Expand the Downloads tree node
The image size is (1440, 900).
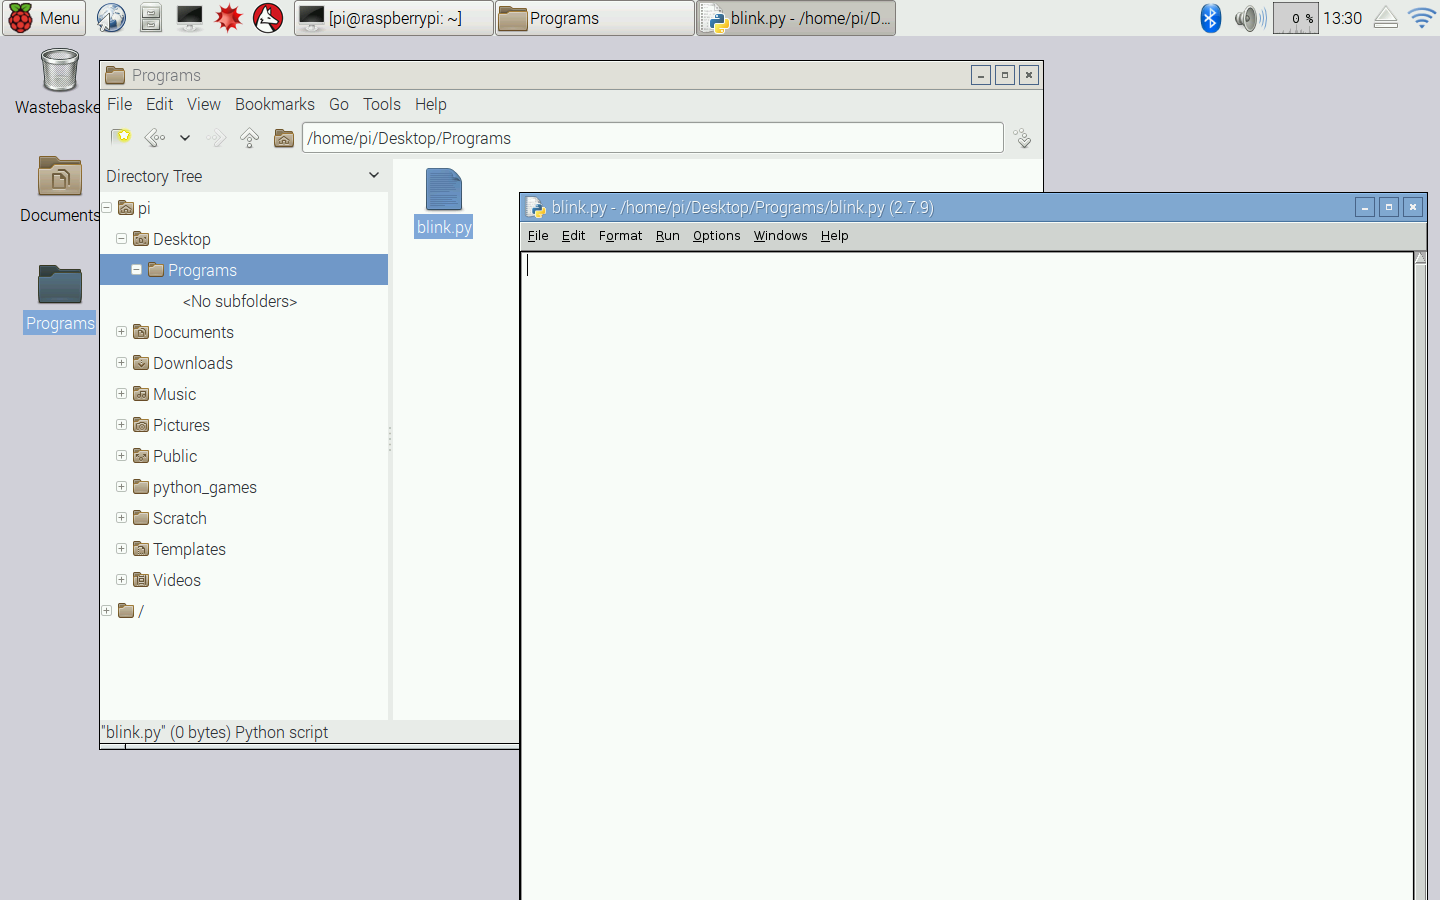point(121,362)
